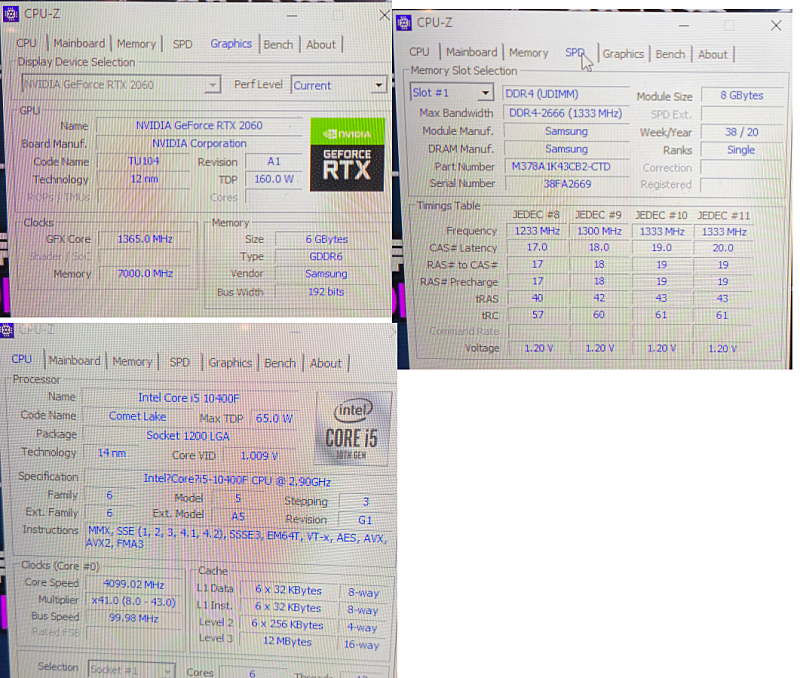This screenshot has height=678, width=800.
Task: Open the Mainboard tab in the SPD window
Action: pyautogui.click(x=471, y=52)
